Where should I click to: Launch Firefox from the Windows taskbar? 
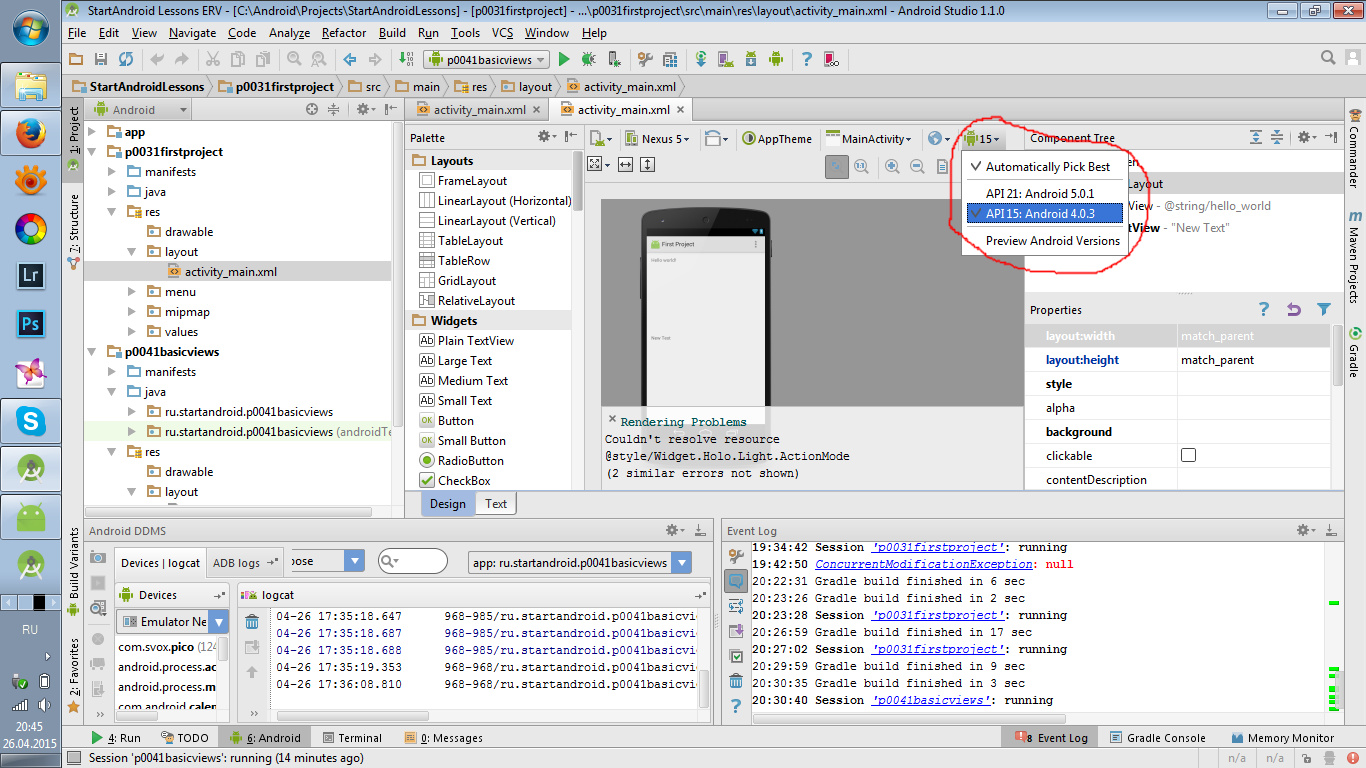click(x=30, y=133)
